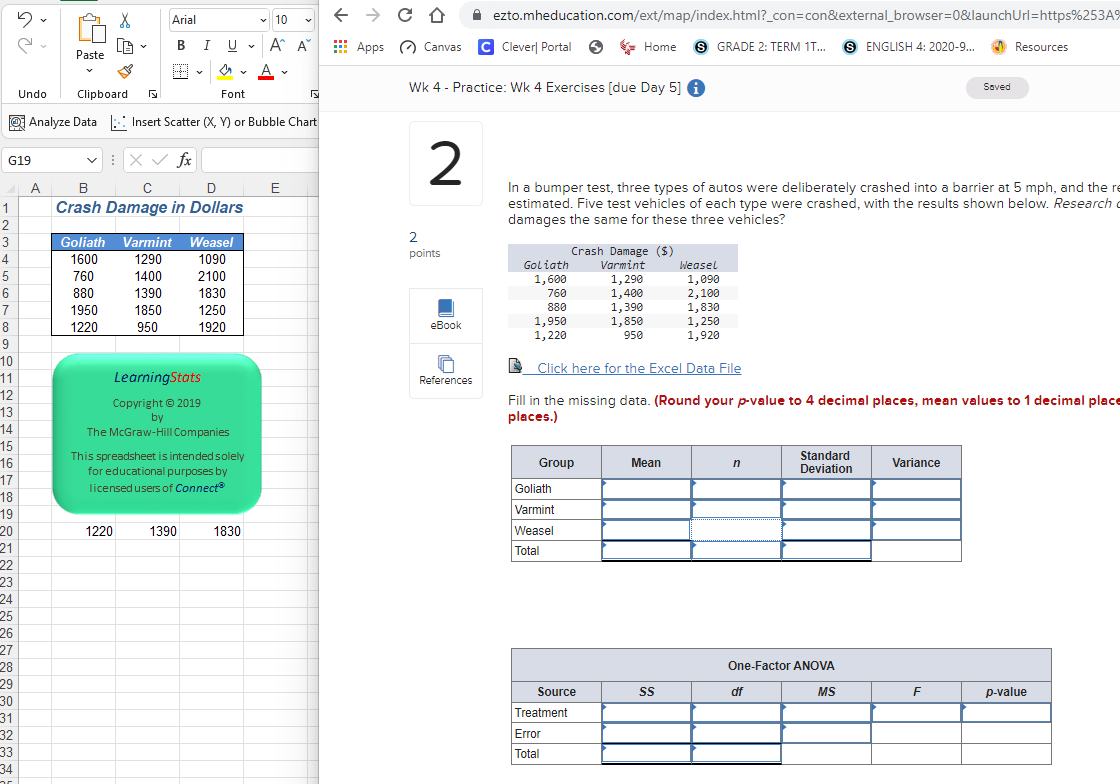Click the Redo arrow in Excel

24,46
